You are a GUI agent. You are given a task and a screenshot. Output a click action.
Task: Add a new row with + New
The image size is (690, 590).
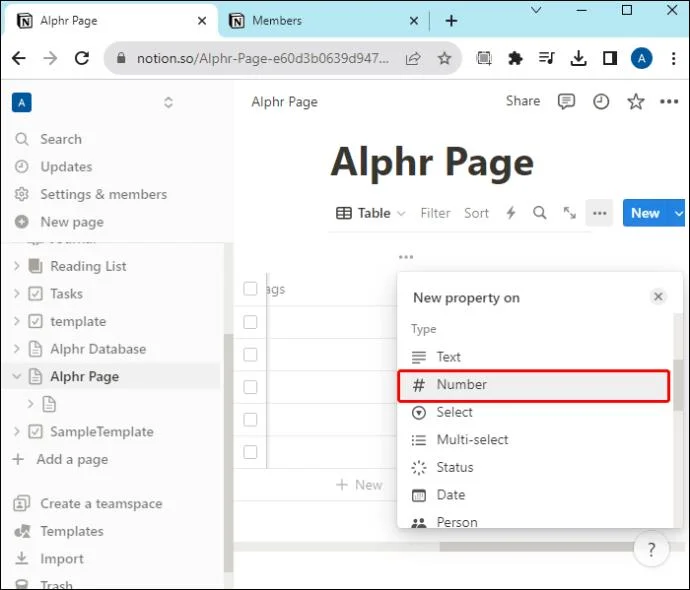click(359, 485)
